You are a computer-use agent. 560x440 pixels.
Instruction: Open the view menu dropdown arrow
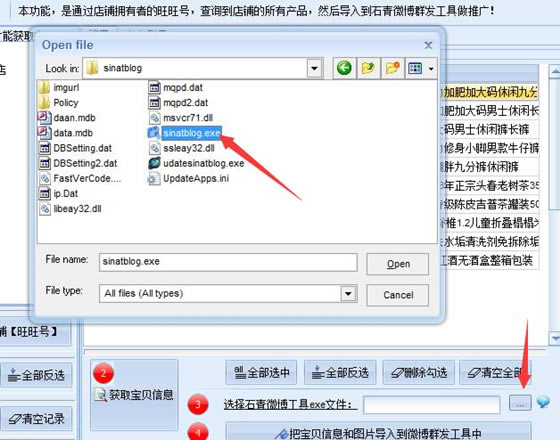[x=431, y=68]
